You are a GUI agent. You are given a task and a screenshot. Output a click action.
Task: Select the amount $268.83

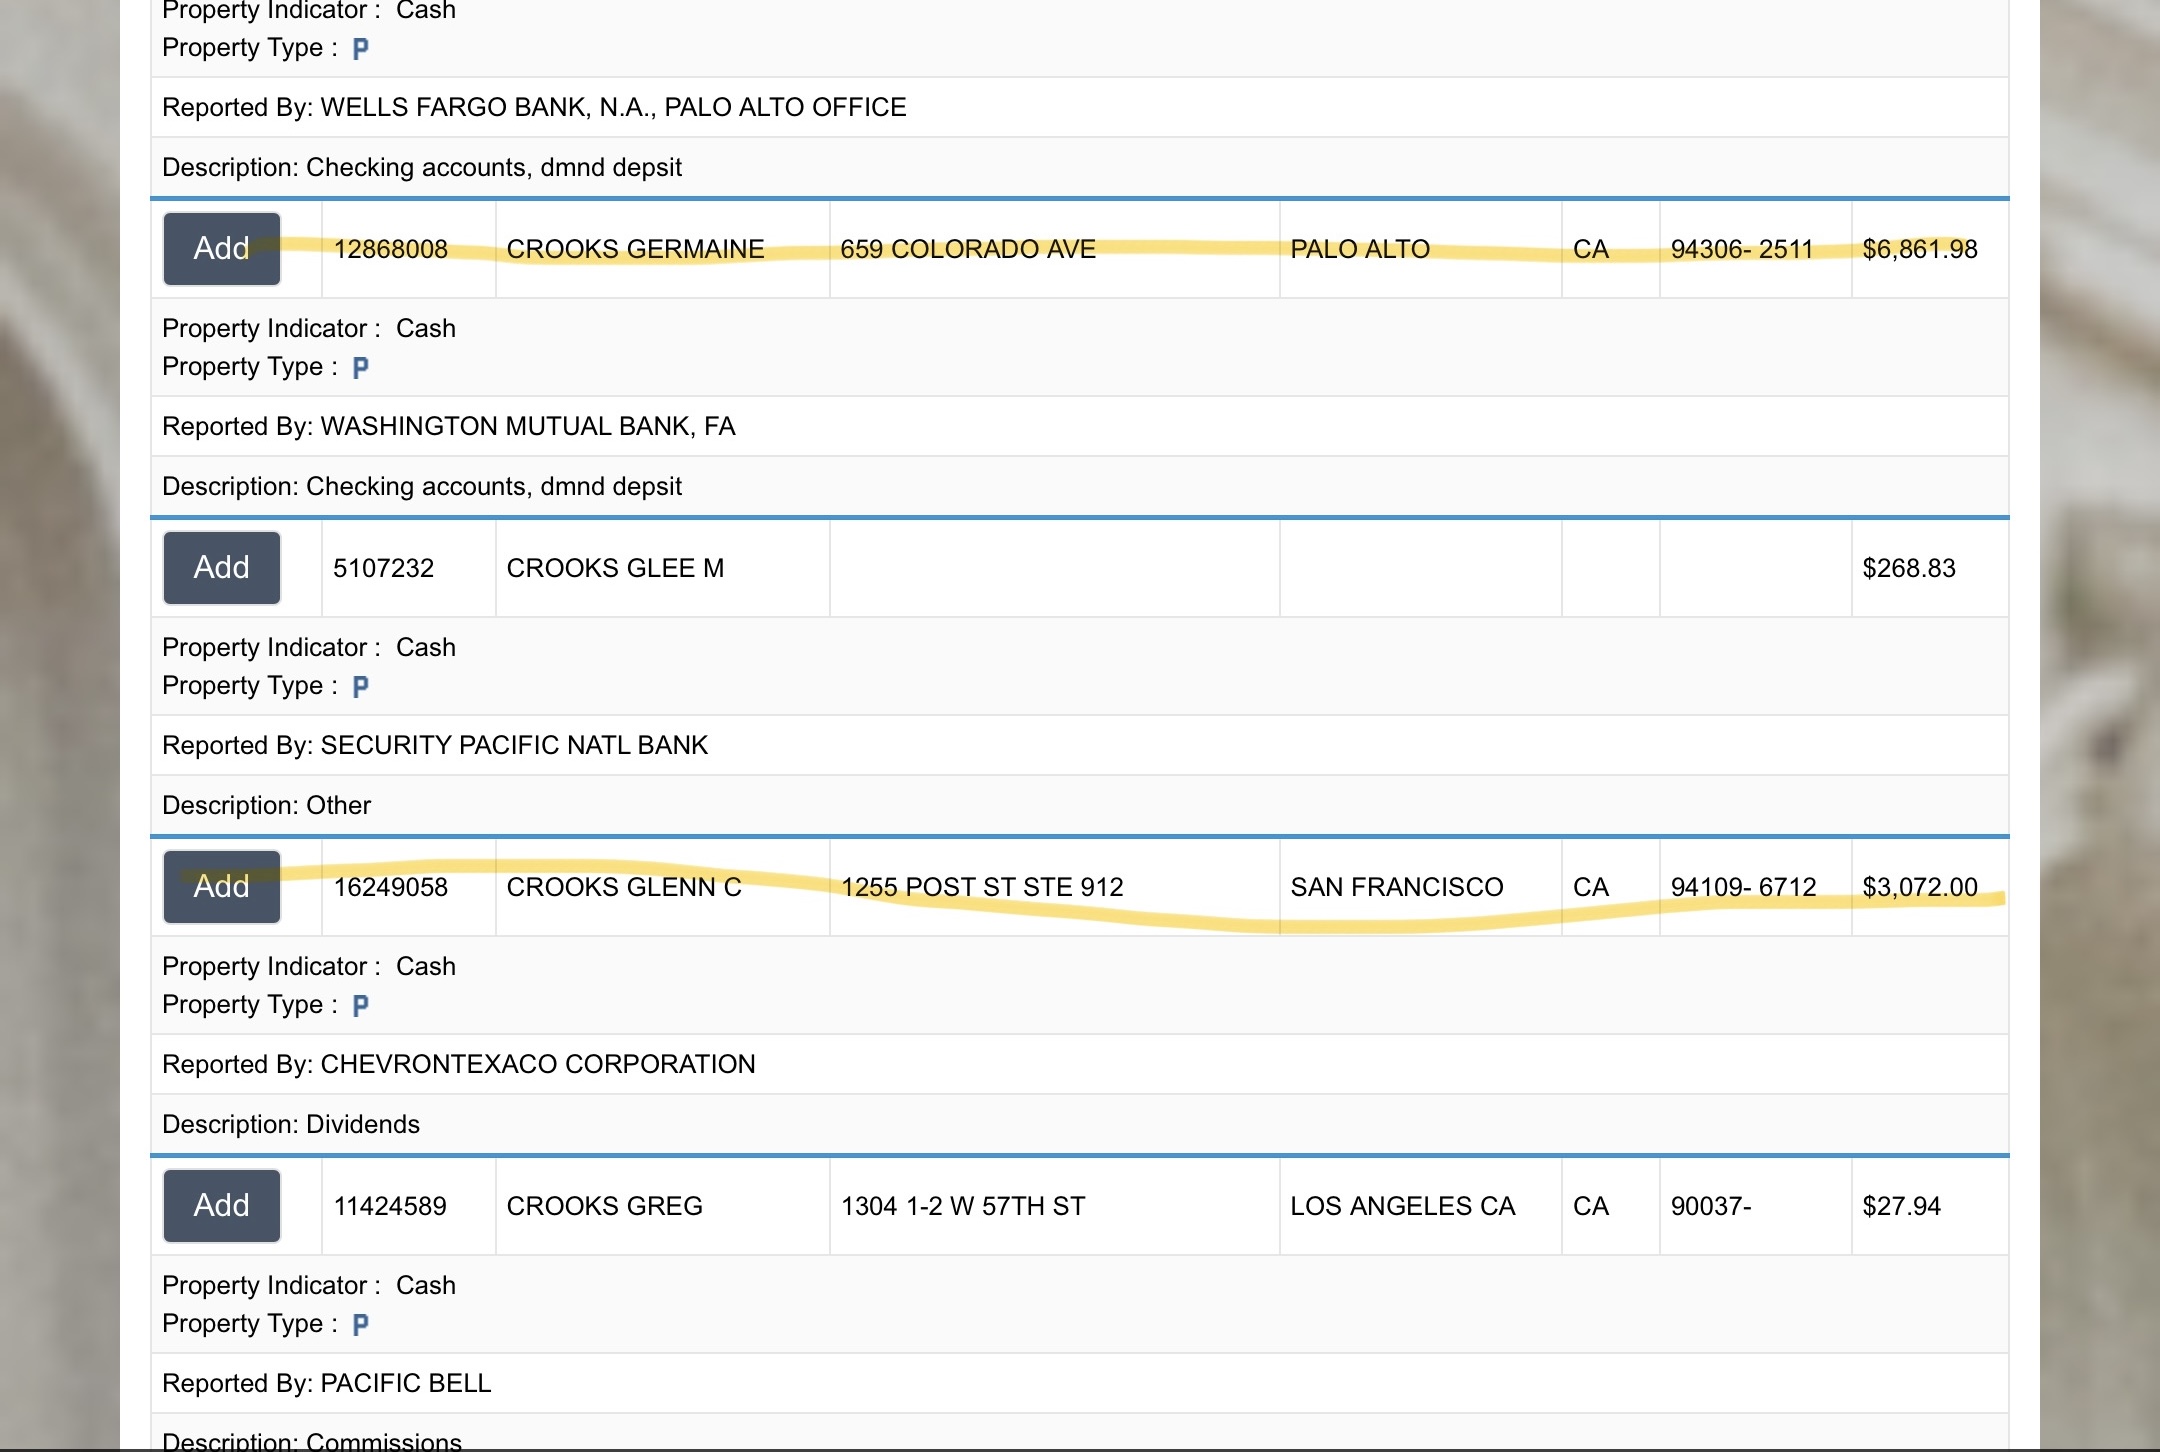pos(1909,568)
